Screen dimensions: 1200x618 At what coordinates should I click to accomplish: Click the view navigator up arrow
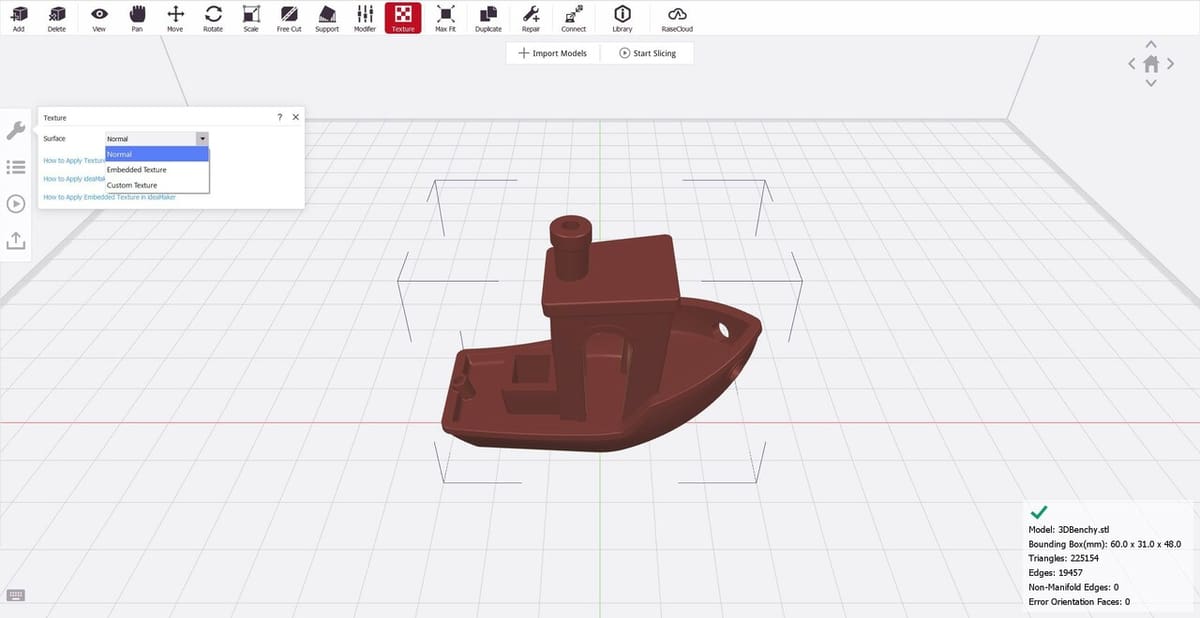pyautogui.click(x=1151, y=44)
